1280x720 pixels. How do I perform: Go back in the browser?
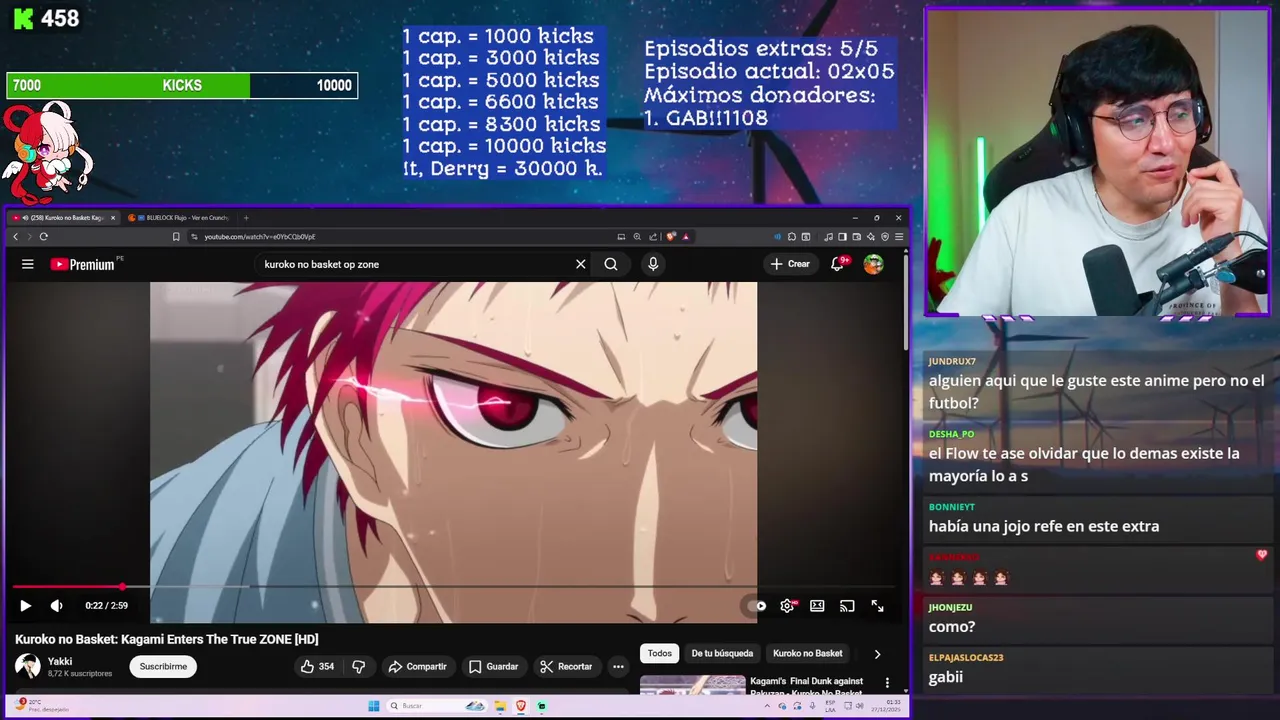[15, 237]
